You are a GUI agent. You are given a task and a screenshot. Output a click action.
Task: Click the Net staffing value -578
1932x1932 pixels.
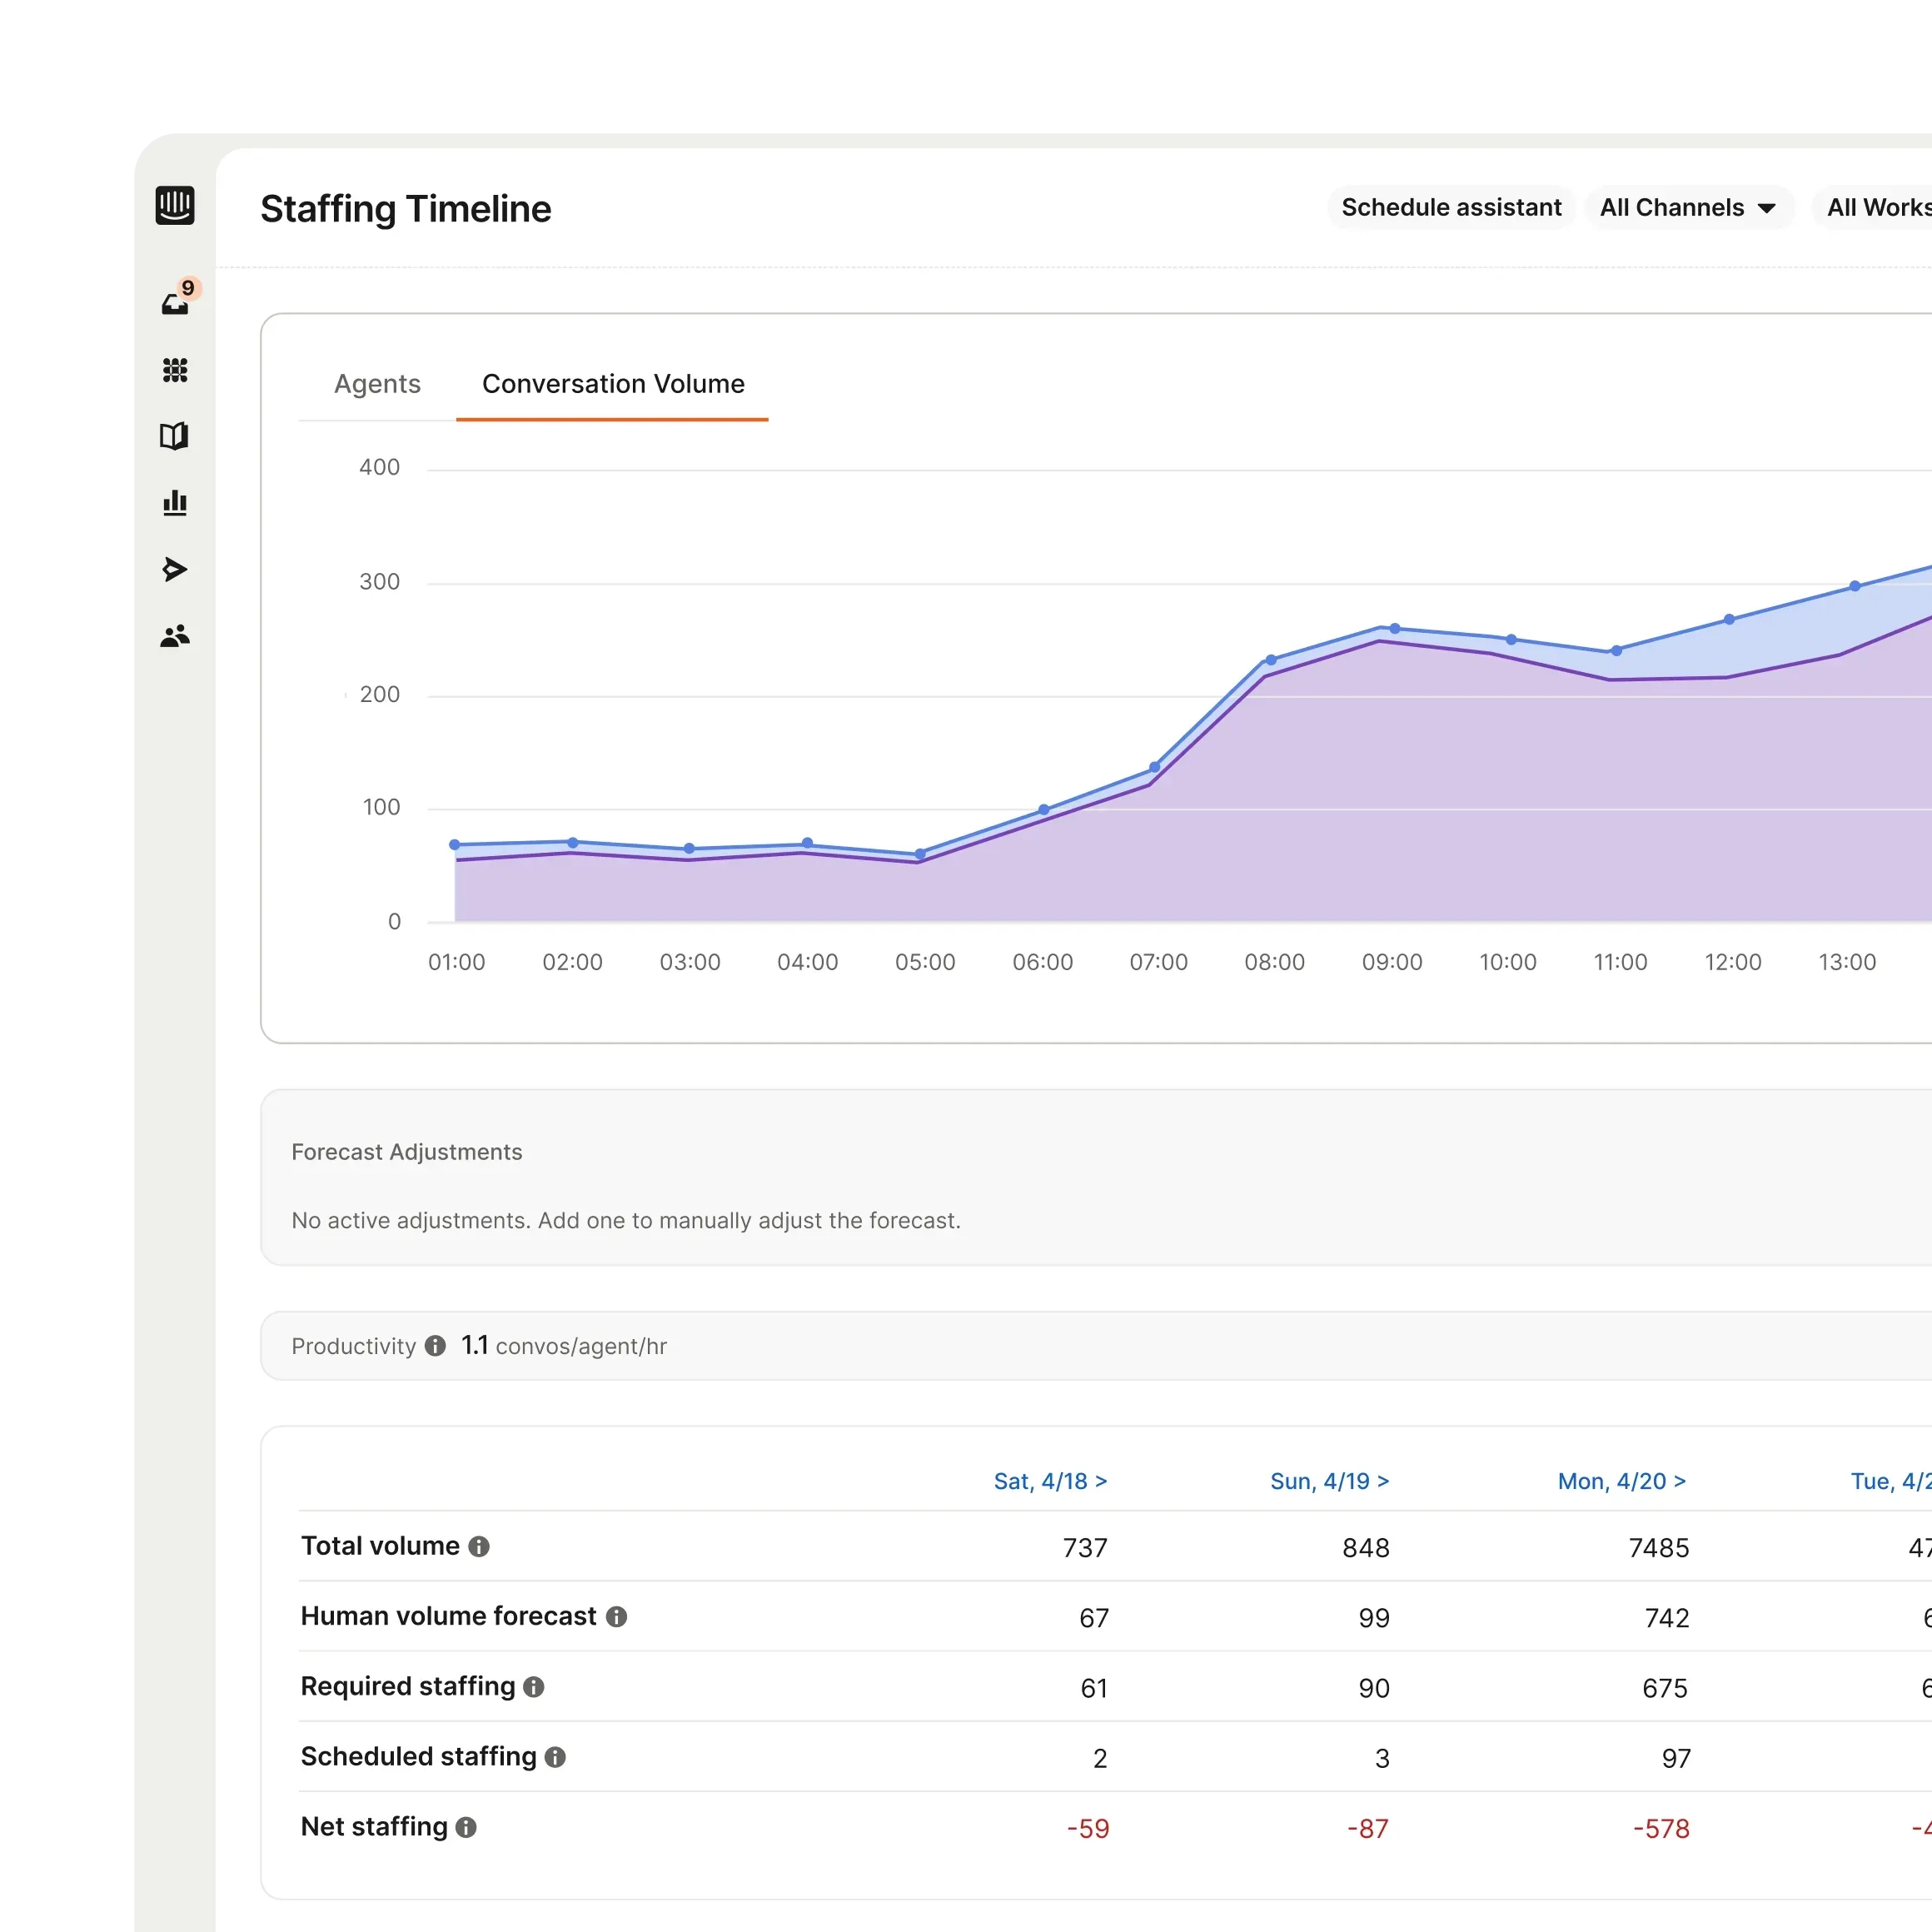coord(1661,1829)
